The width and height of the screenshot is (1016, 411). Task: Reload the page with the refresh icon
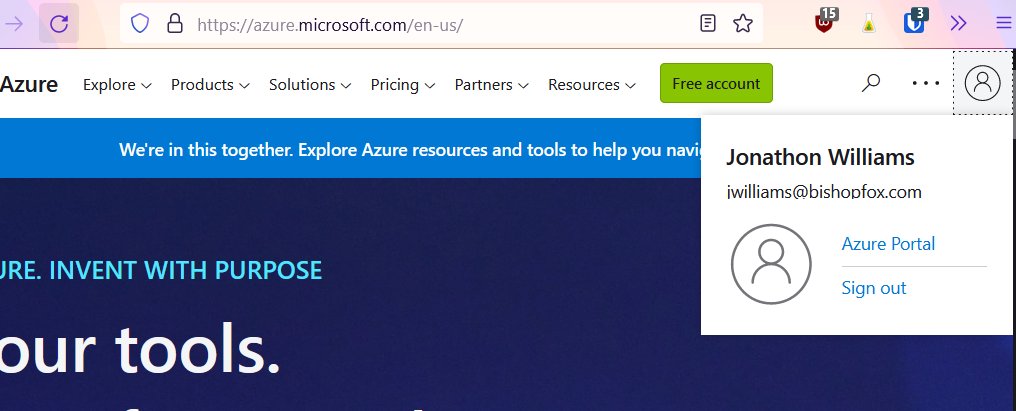[59, 24]
